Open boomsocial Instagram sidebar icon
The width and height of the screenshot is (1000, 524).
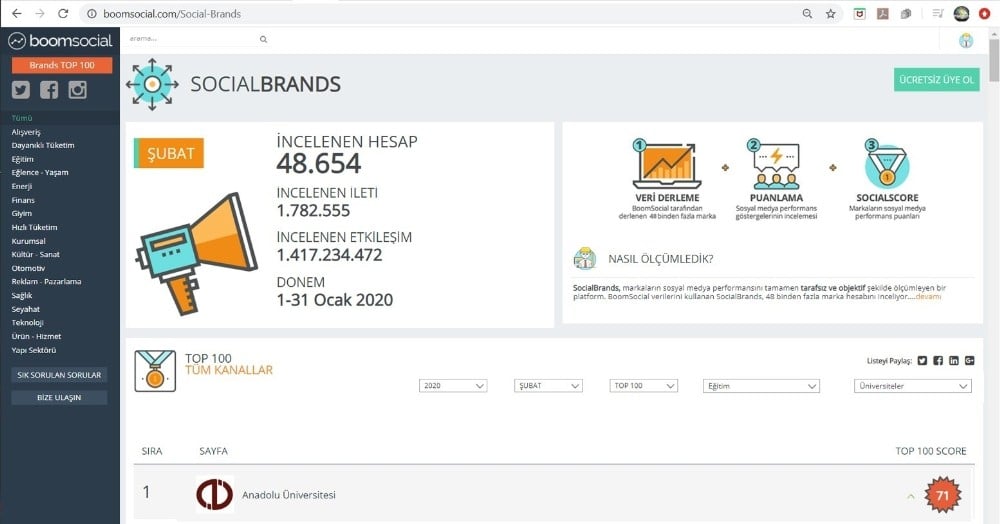pyautogui.click(x=77, y=90)
